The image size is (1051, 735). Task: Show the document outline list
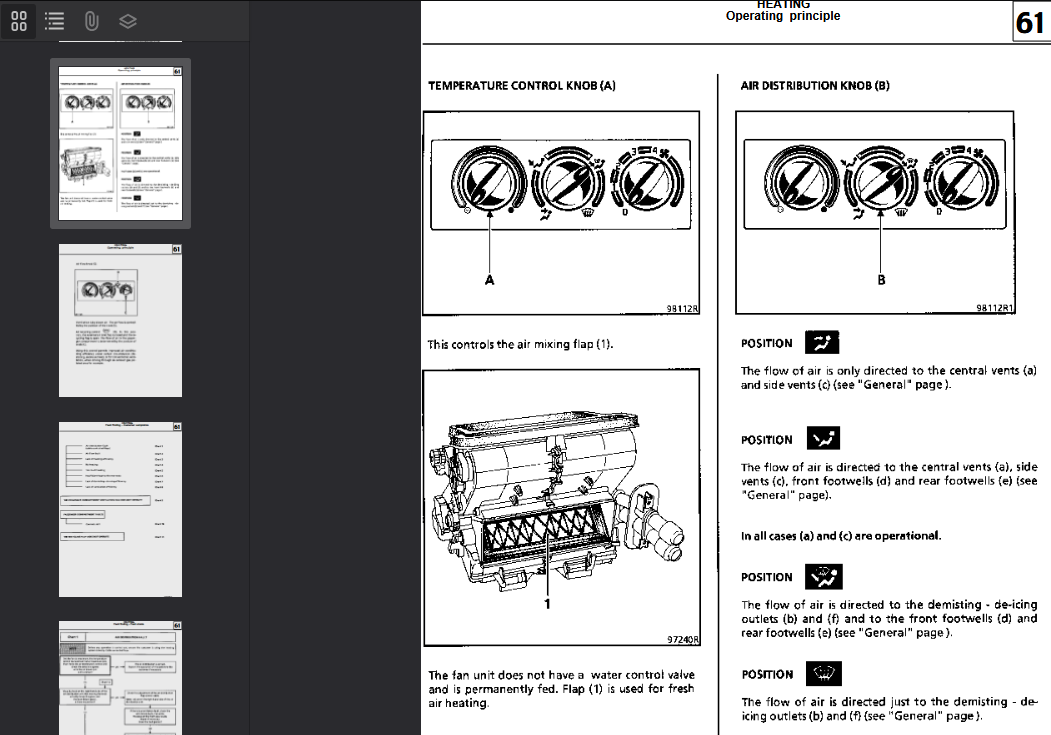click(x=54, y=21)
